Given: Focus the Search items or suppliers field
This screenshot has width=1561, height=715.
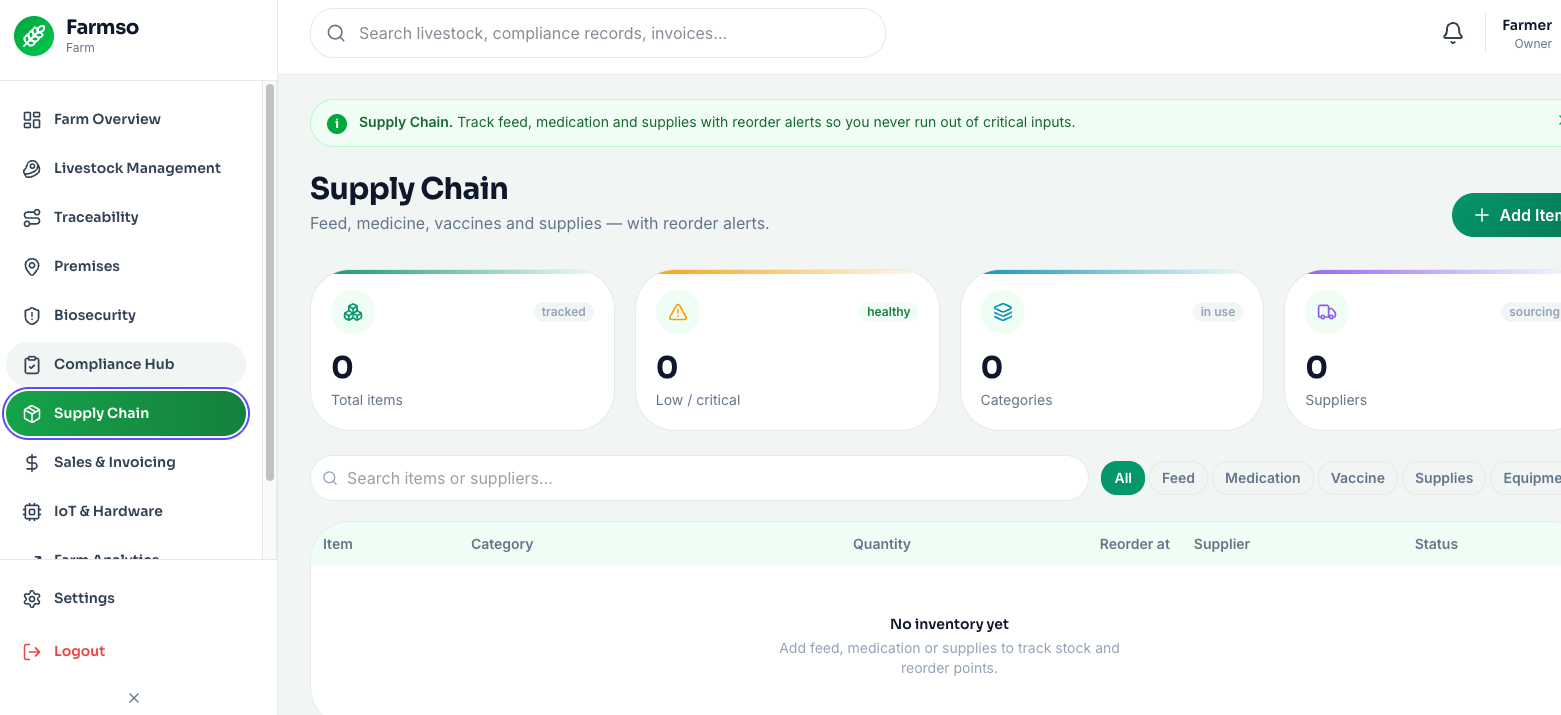Looking at the screenshot, I should (699, 478).
